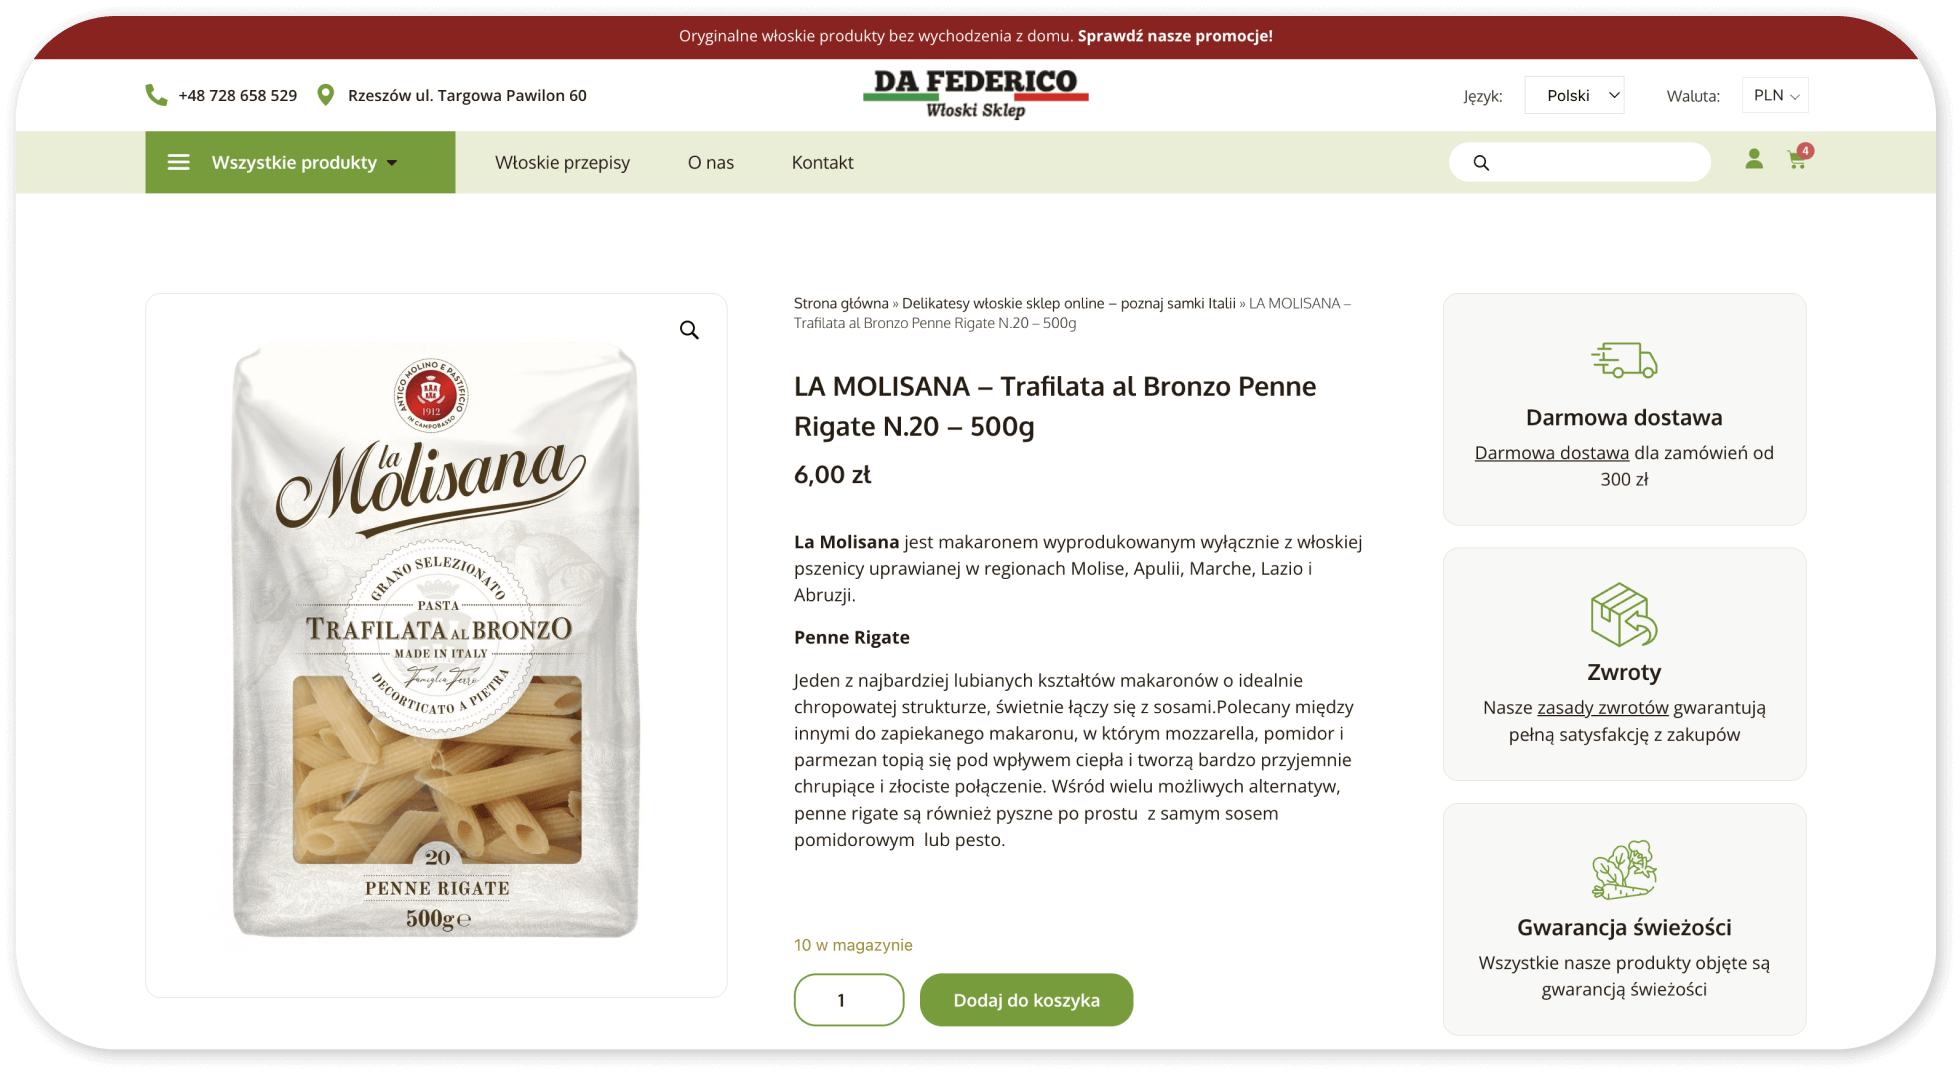Open the PLN currency dropdown
1960x1074 pixels.
tap(1775, 95)
